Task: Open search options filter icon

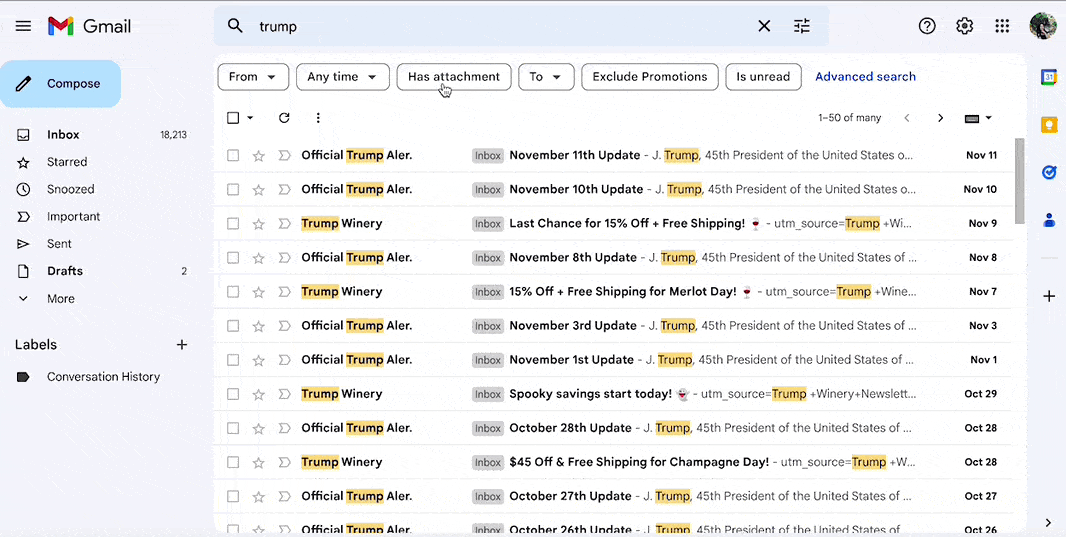Action: coord(802,26)
